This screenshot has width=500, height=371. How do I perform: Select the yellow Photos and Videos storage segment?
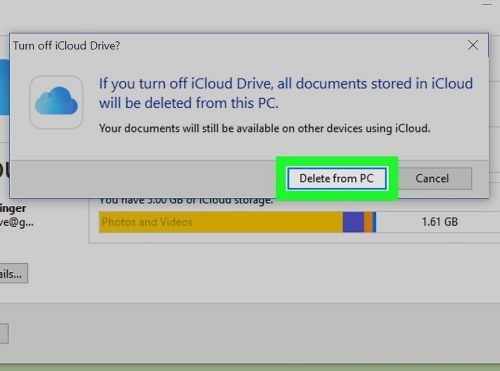221,222
